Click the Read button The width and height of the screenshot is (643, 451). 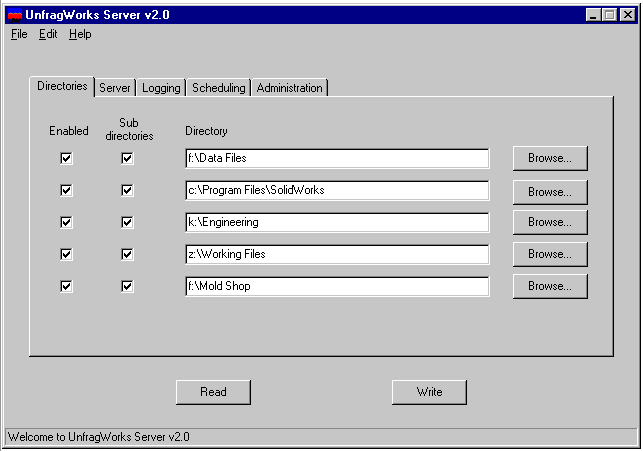click(x=213, y=392)
